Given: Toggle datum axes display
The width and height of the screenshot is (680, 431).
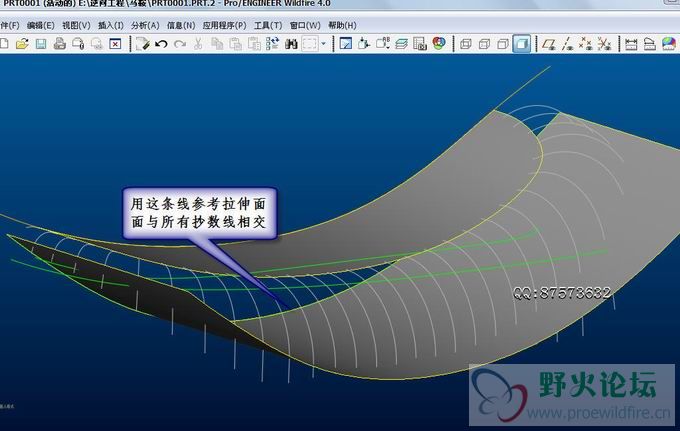Looking at the screenshot, I should pyautogui.click(x=567, y=43).
